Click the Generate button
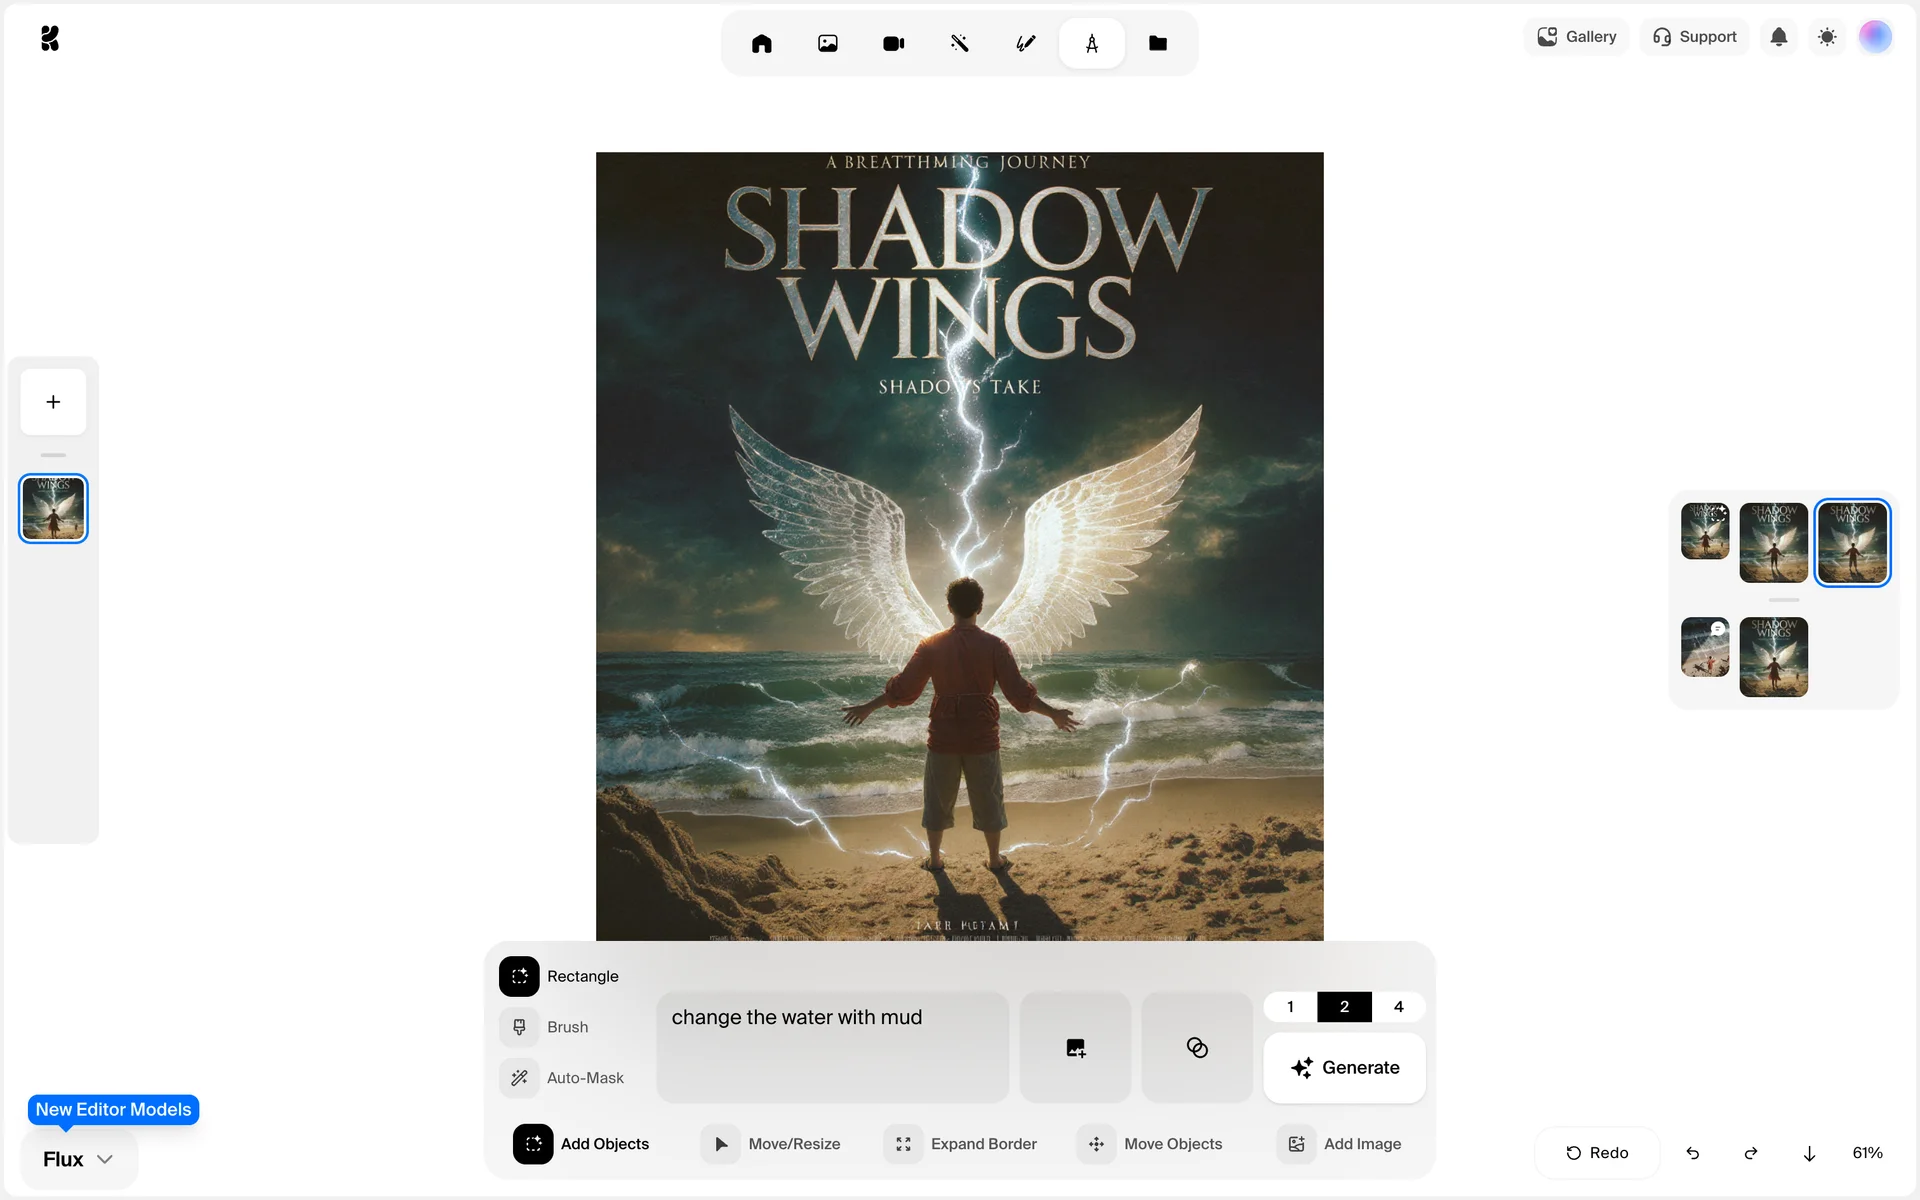This screenshot has width=1920, height=1200. click(x=1344, y=1067)
